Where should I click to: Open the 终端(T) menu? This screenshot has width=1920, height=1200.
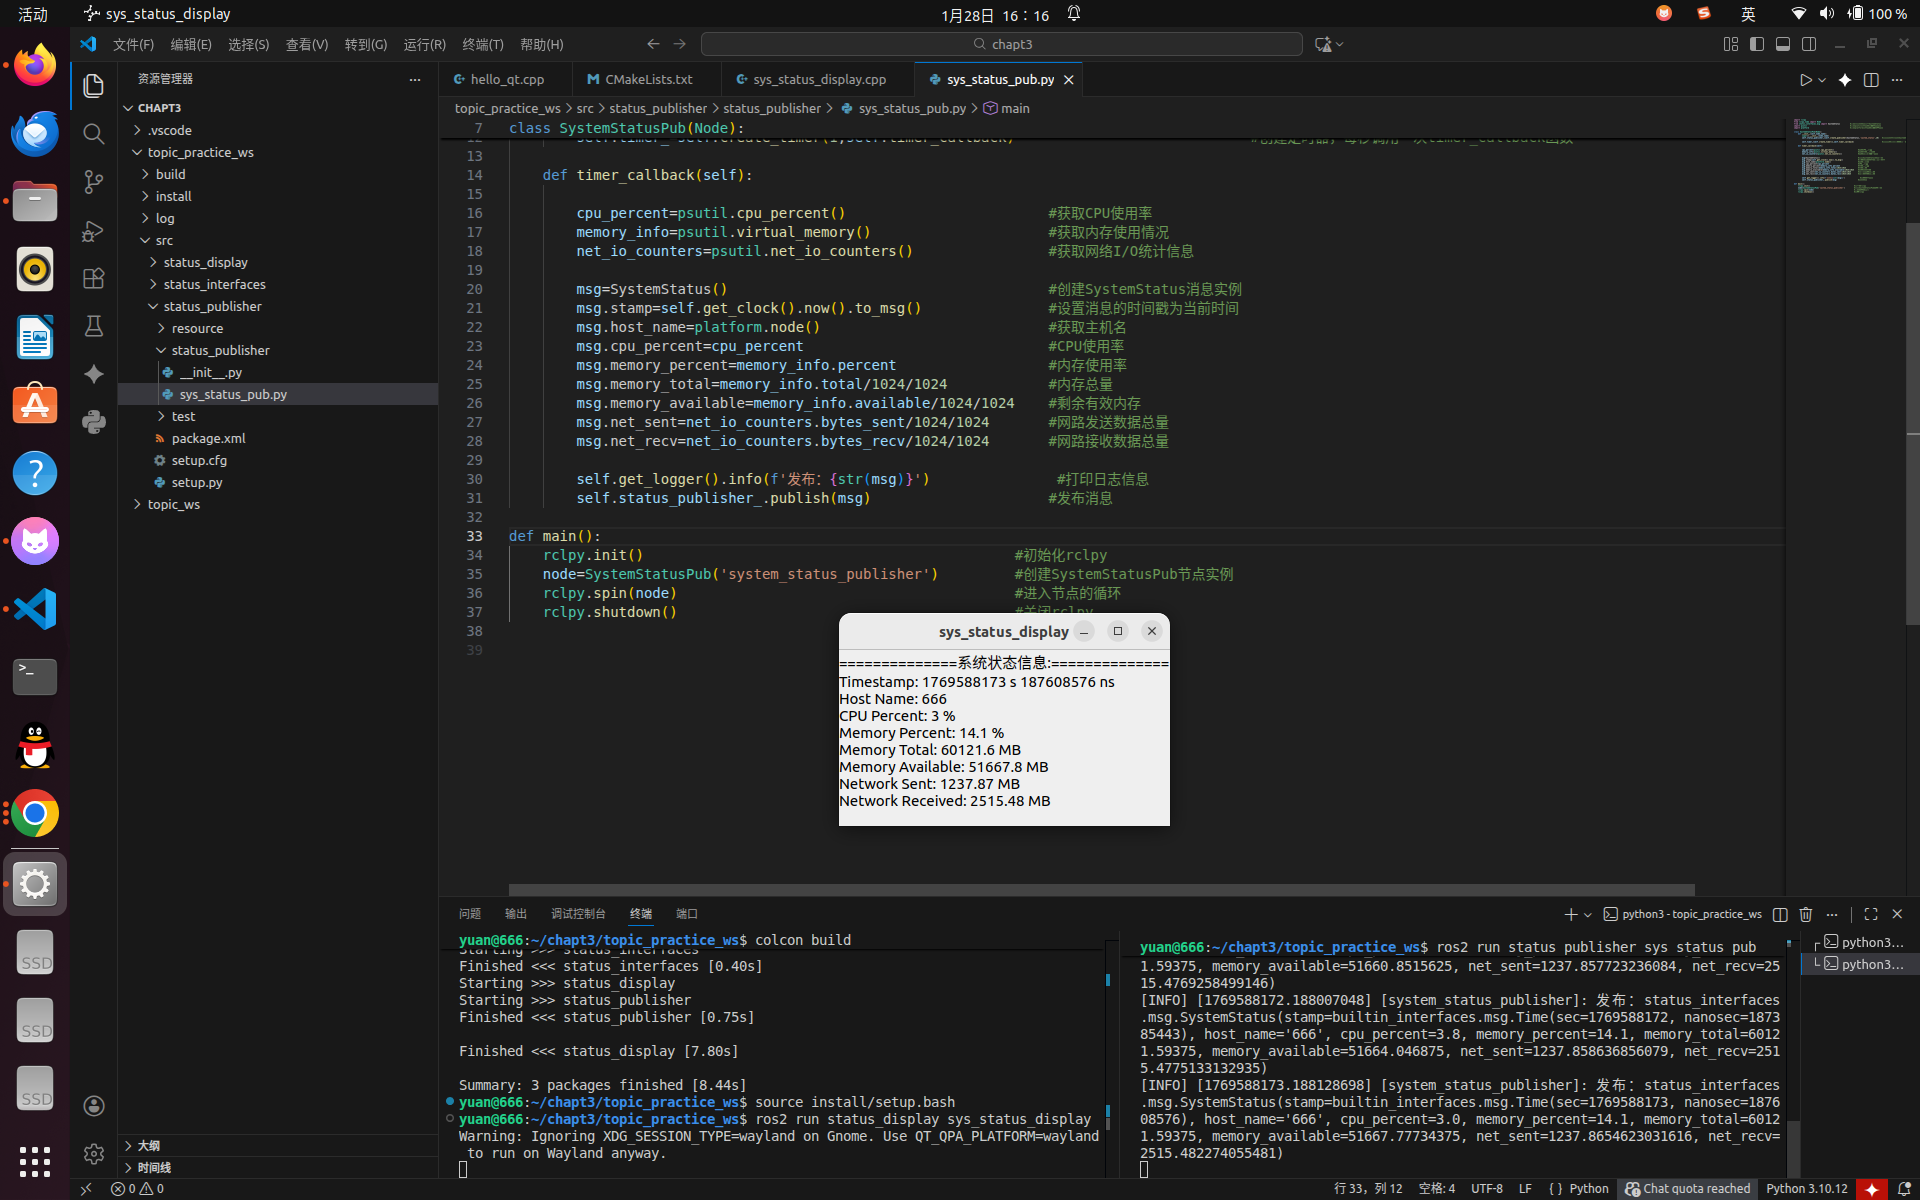click(x=483, y=44)
